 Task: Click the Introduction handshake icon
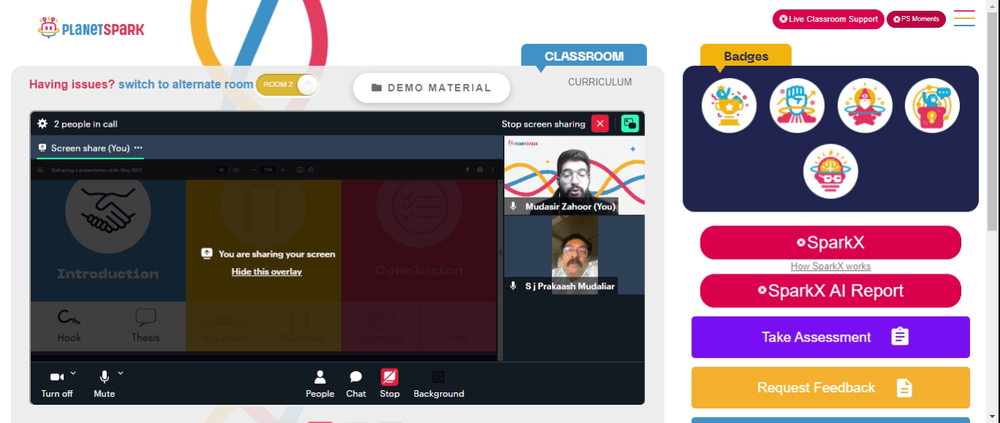108,212
